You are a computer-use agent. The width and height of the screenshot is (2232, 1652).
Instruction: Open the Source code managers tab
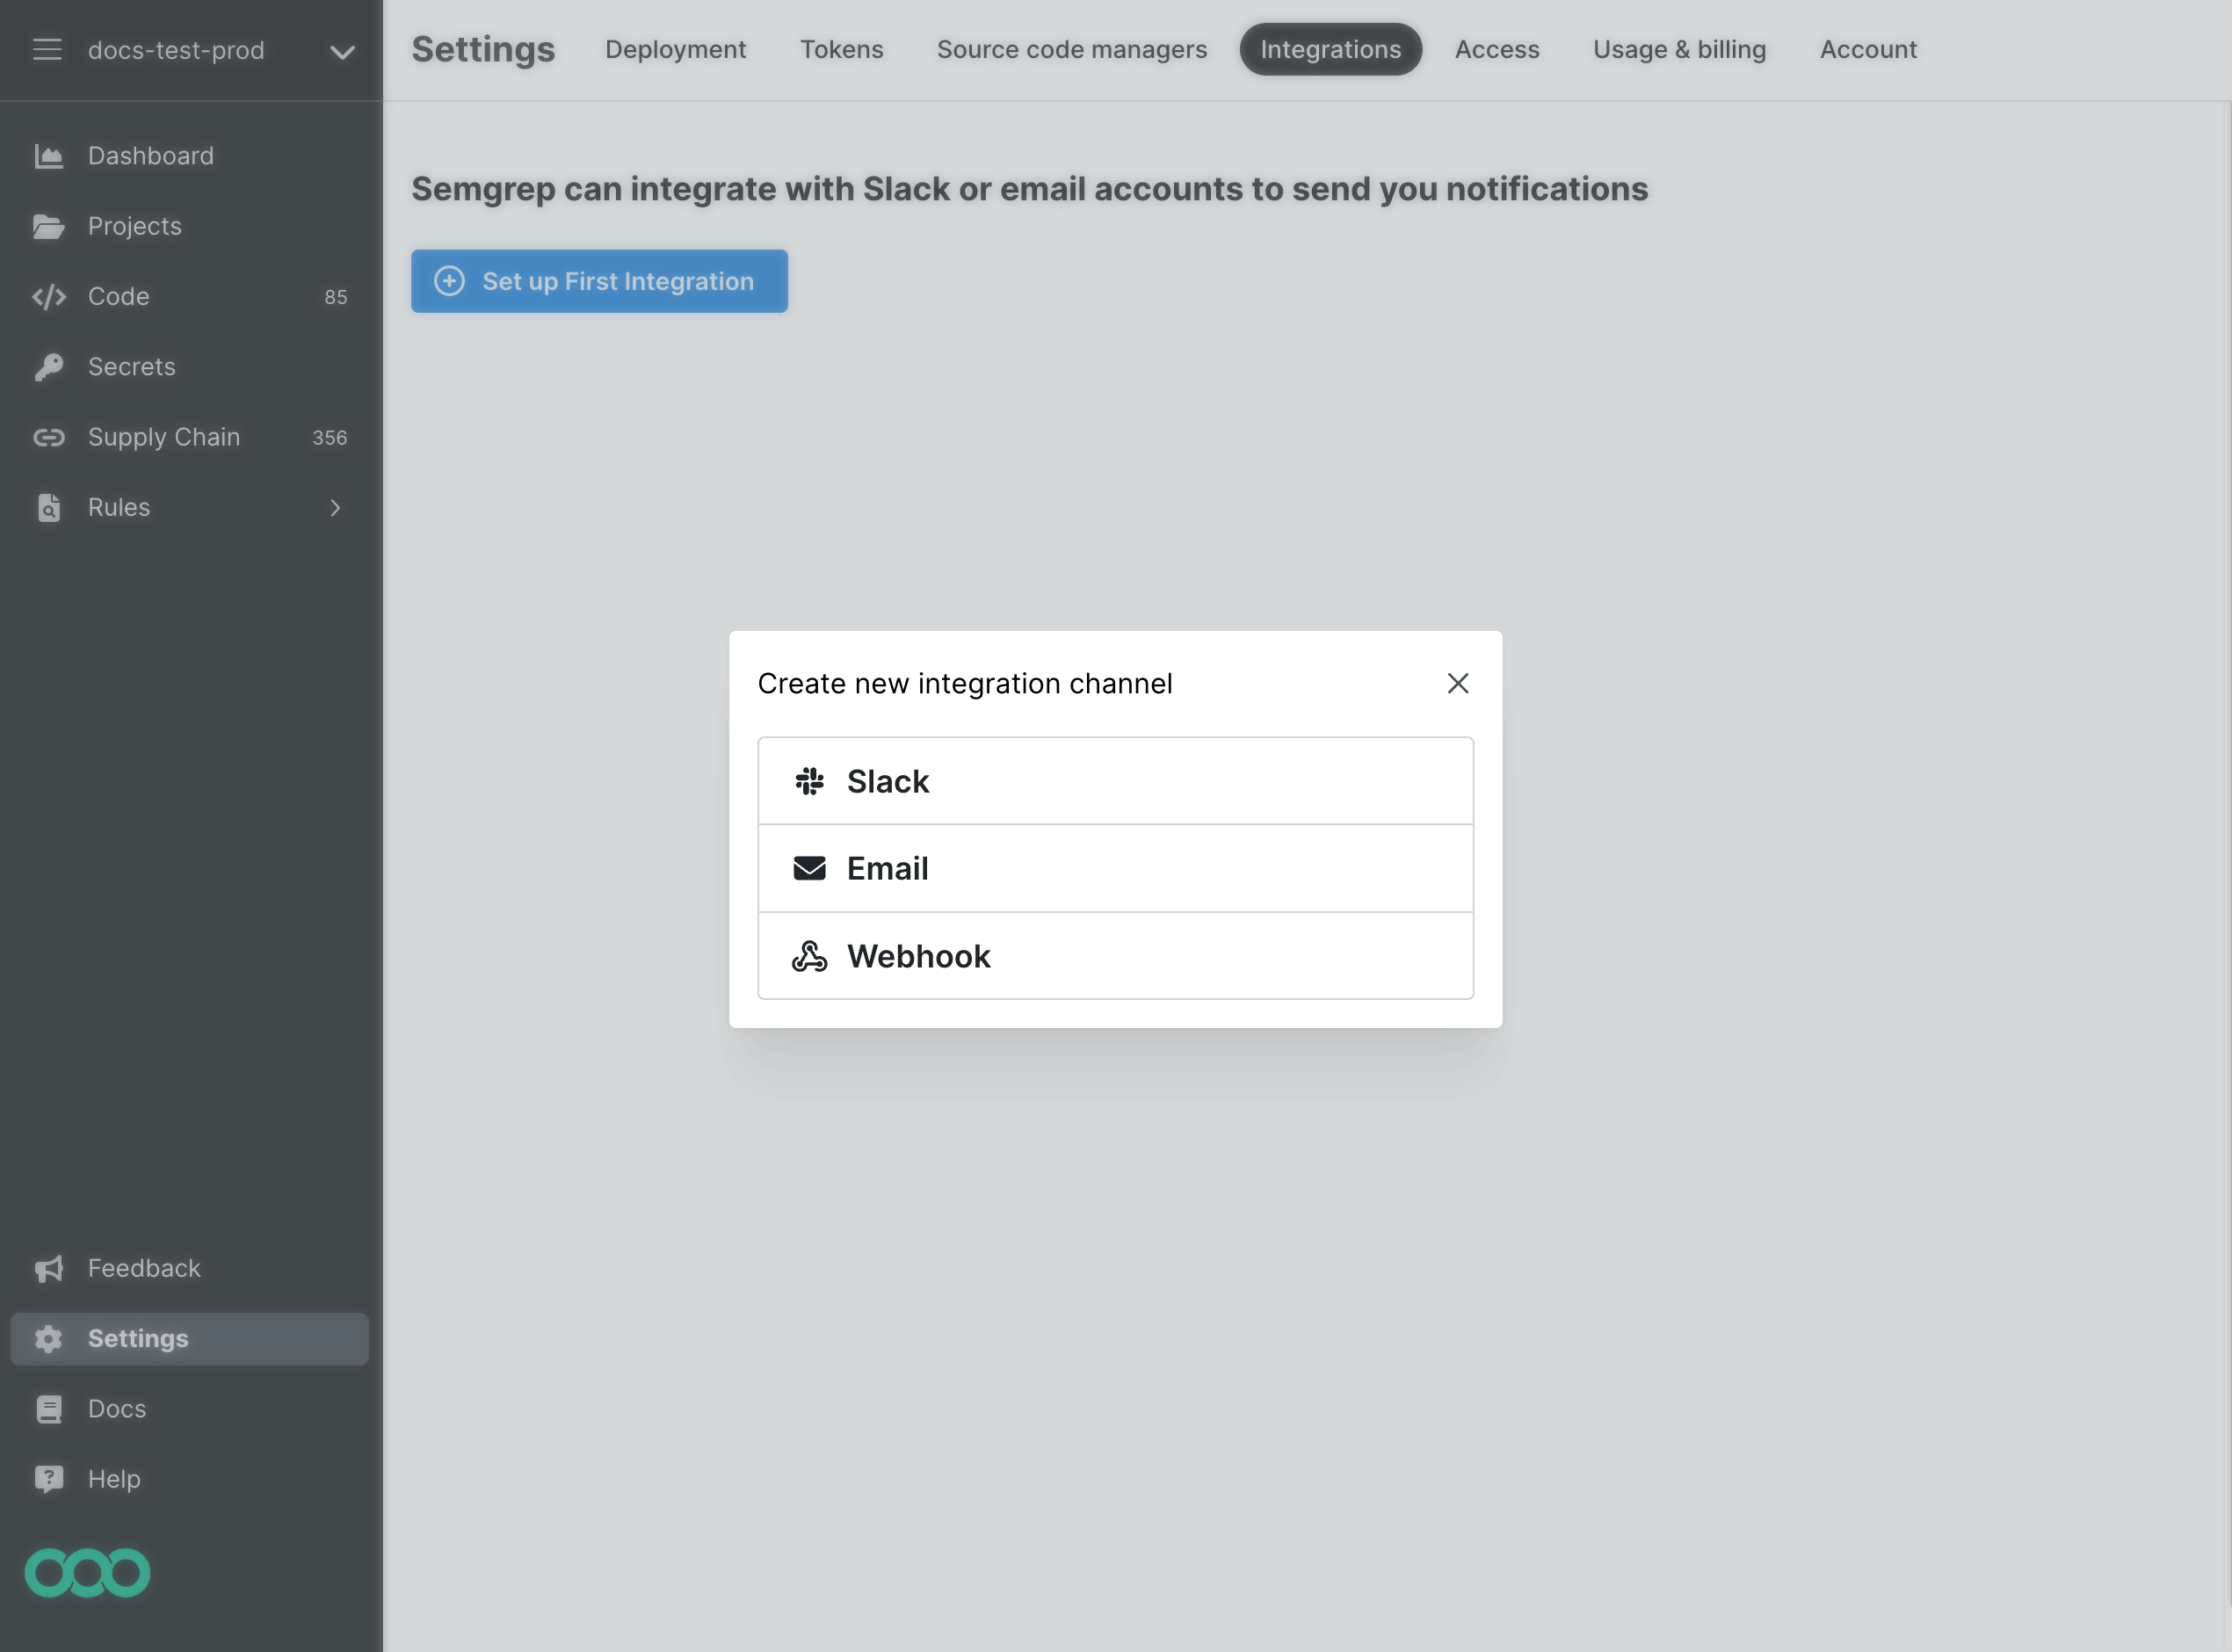pyautogui.click(x=1071, y=49)
